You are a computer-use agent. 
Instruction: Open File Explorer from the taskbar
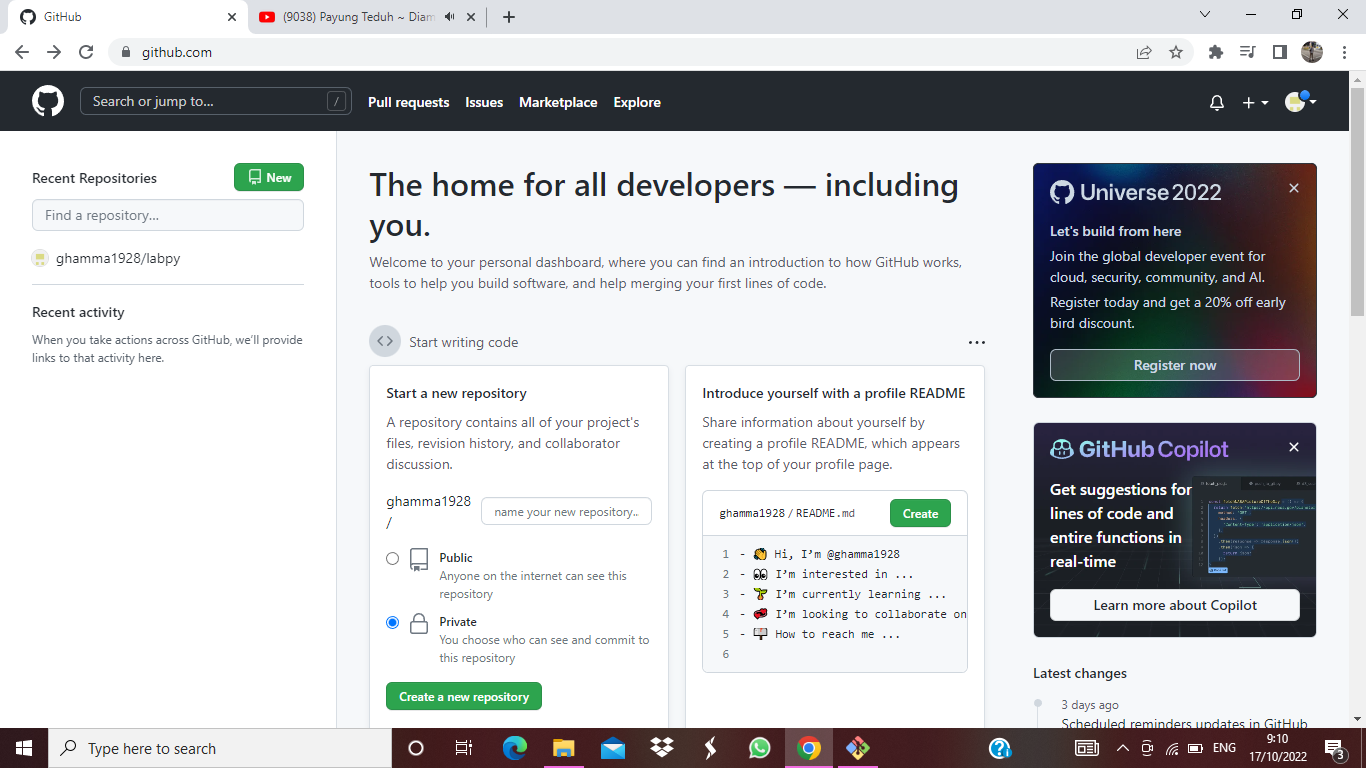(x=564, y=748)
